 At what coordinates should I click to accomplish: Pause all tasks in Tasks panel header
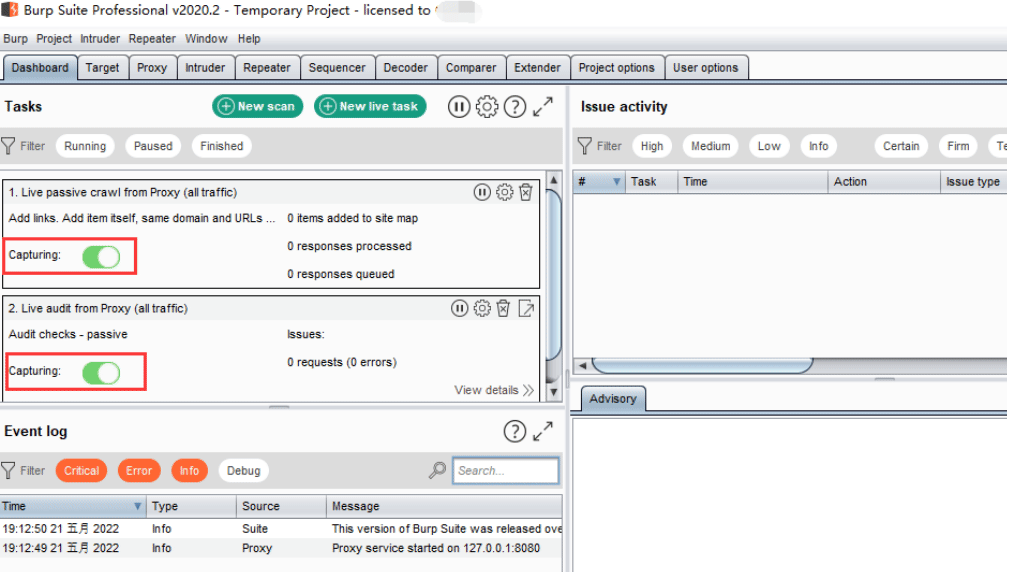459,107
